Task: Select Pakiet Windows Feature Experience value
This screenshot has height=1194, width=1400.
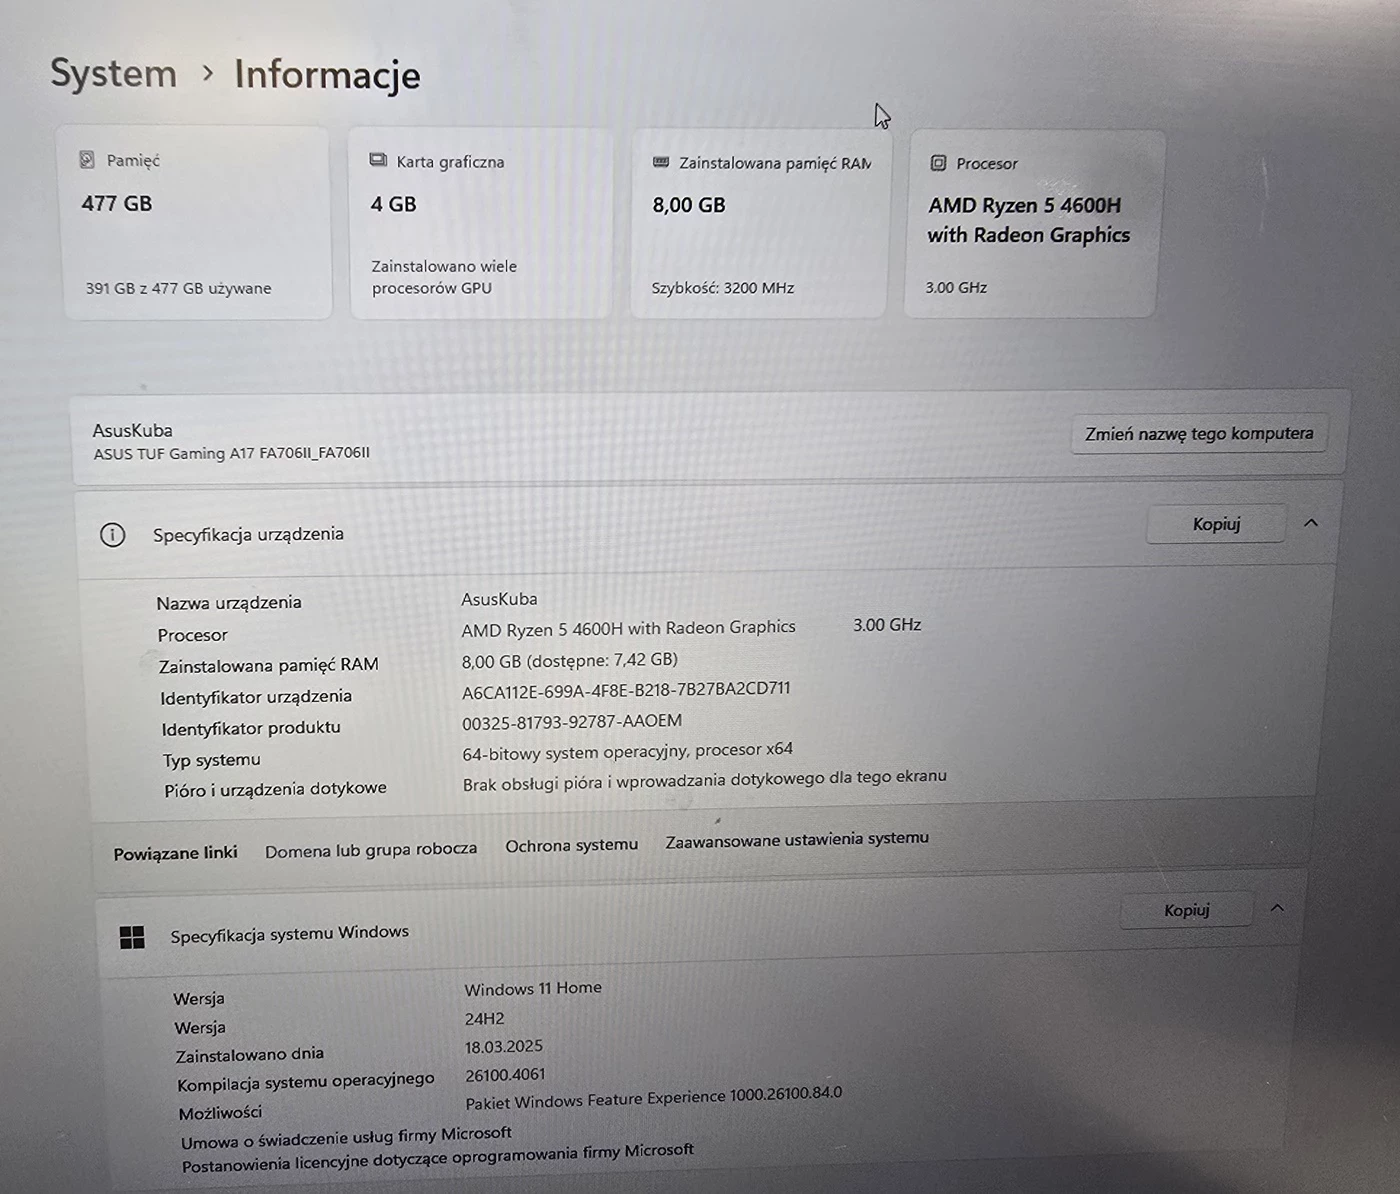Action: pyautogui.click(x=654, y=1097)
